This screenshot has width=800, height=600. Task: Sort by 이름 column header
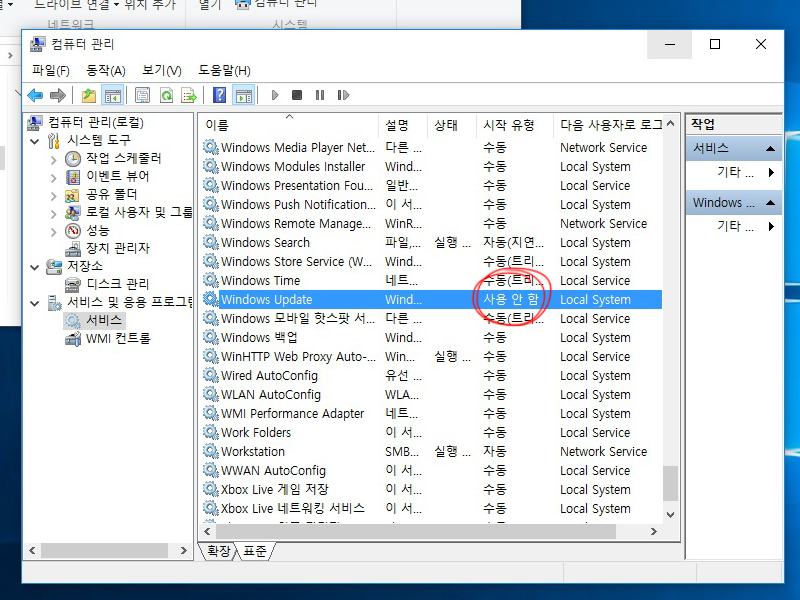click(288, 126)
